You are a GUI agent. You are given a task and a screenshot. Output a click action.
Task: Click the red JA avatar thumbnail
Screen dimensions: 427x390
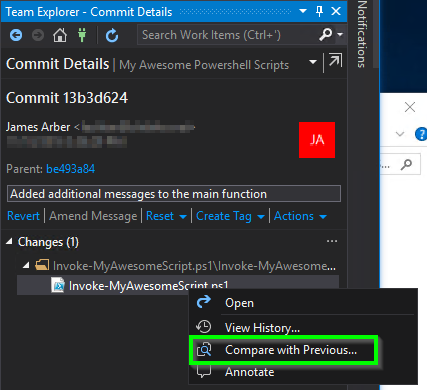[x=317, y=140]
